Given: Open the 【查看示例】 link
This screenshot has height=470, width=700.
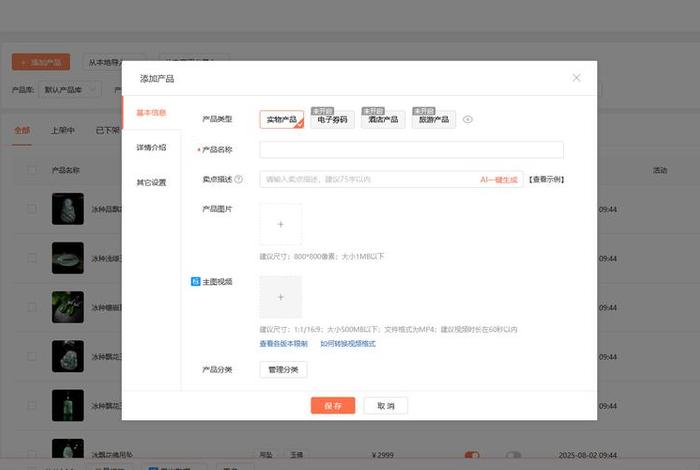Looking at the screenshot, I should tap(546, 179).
